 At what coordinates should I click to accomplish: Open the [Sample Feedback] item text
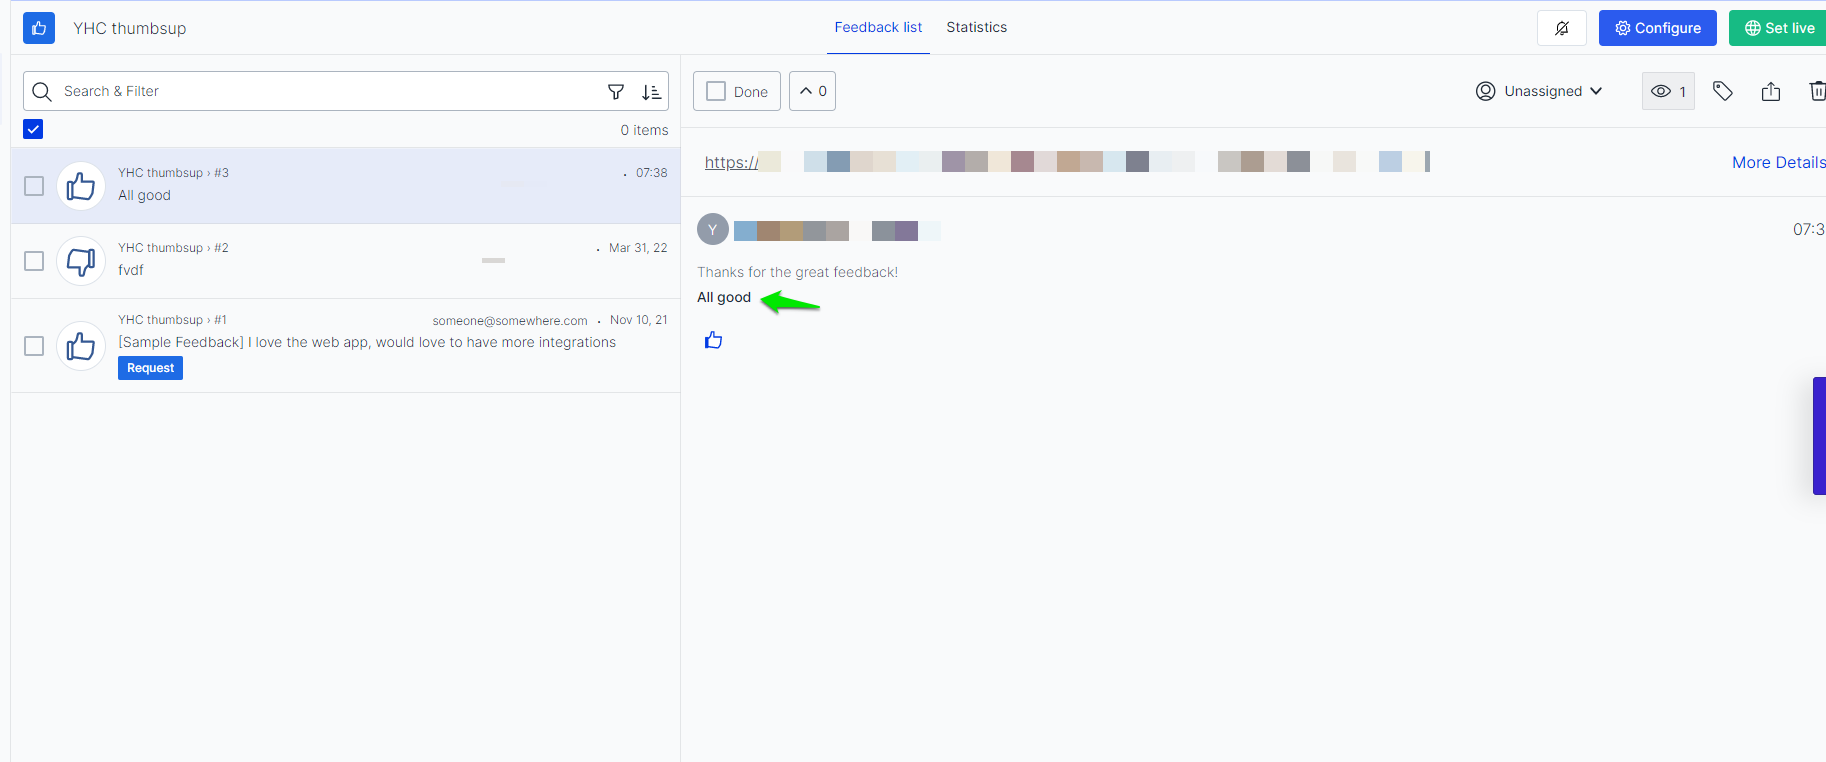(367, 342)
